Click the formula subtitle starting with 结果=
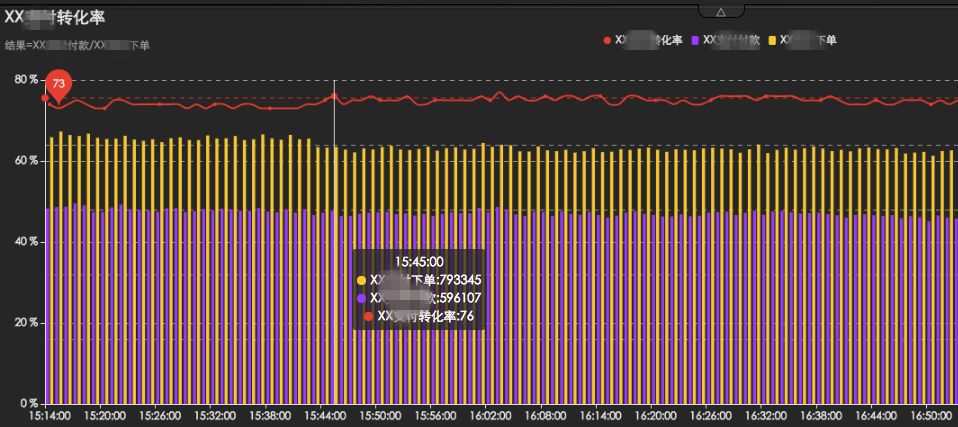958x427 pixels. 77,45
